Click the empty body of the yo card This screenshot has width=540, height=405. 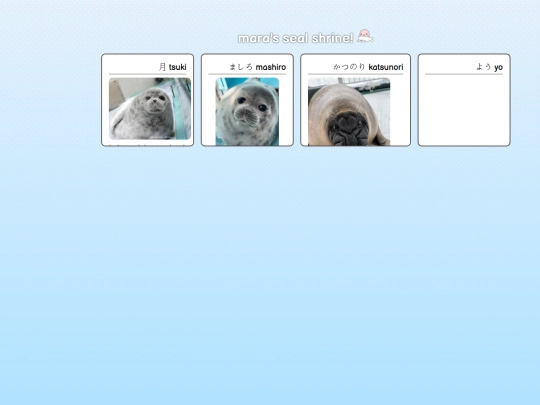click(464, 110)
